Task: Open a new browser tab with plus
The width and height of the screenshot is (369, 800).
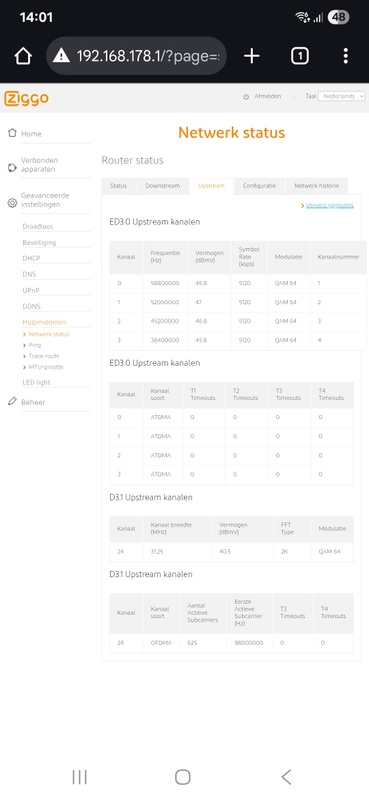Action: click(x=252, y=56)
